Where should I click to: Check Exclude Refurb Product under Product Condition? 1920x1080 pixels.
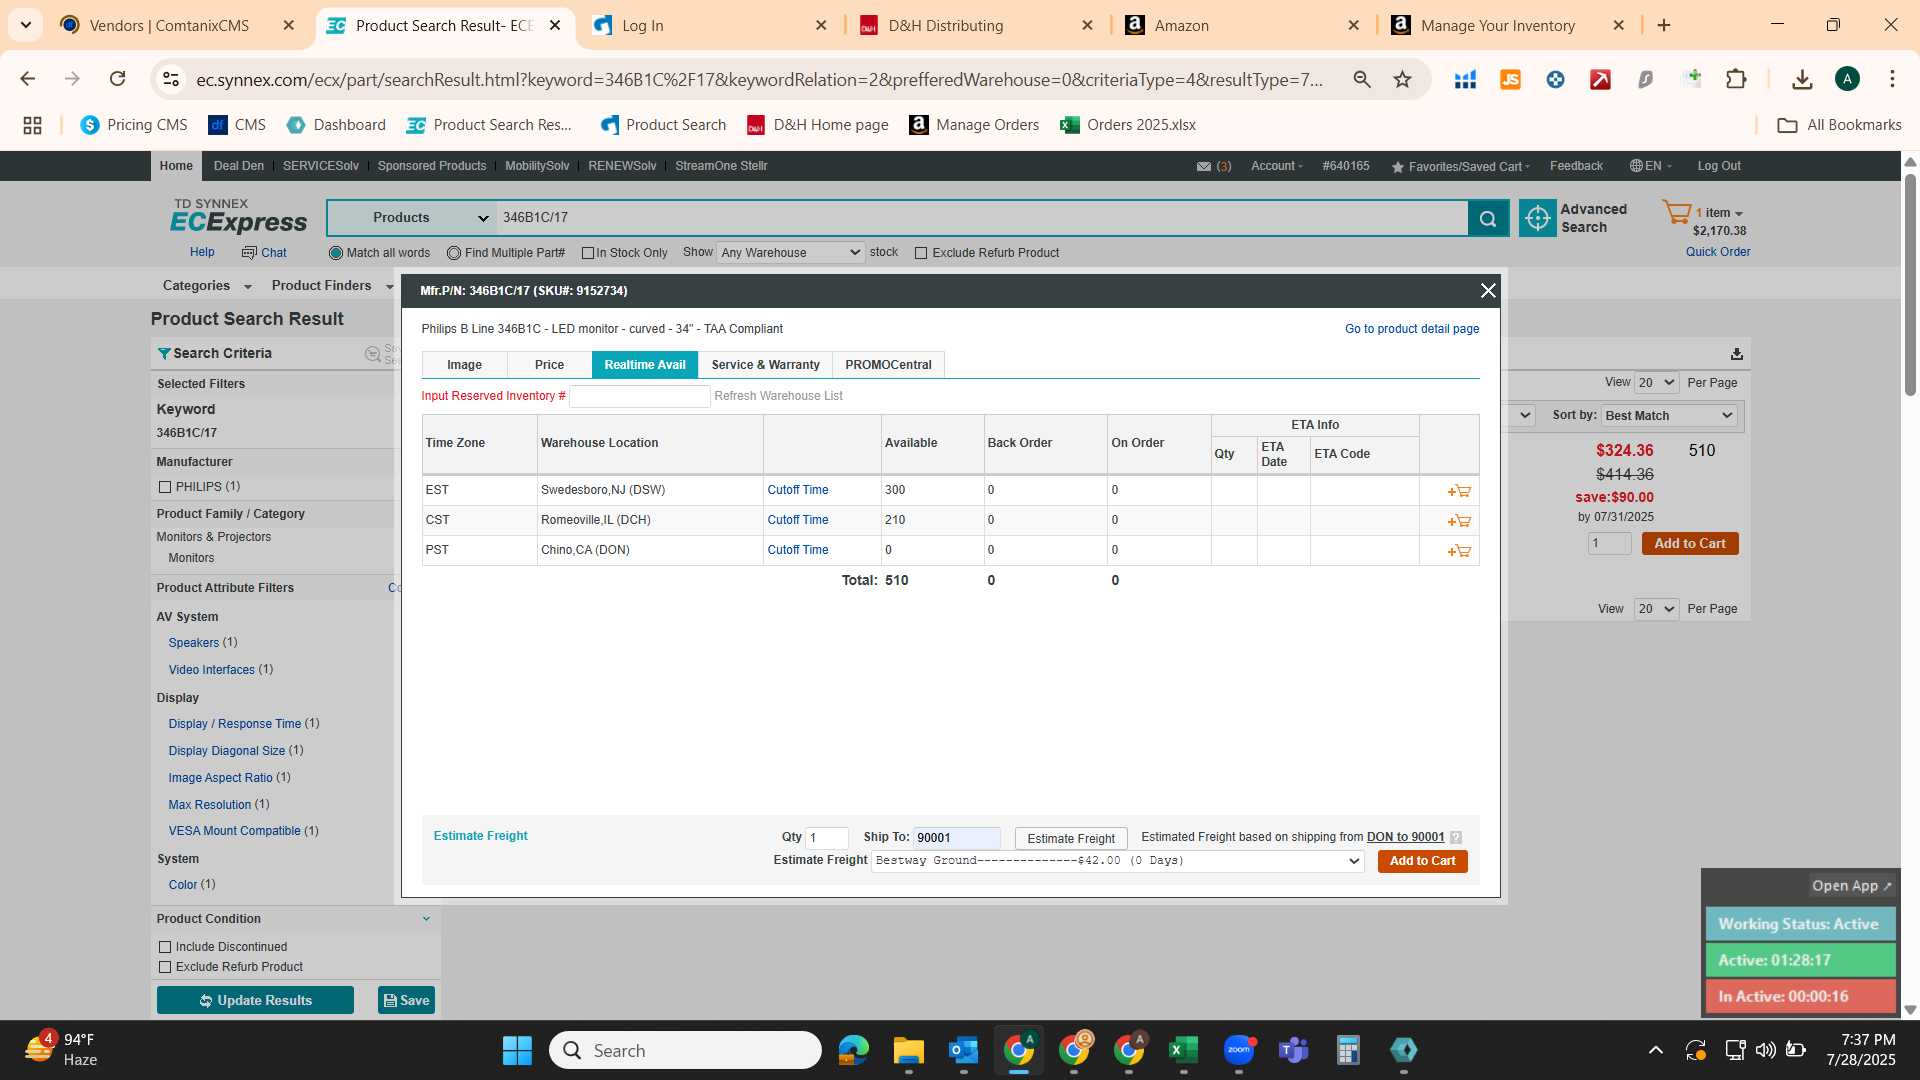[165, 967]
